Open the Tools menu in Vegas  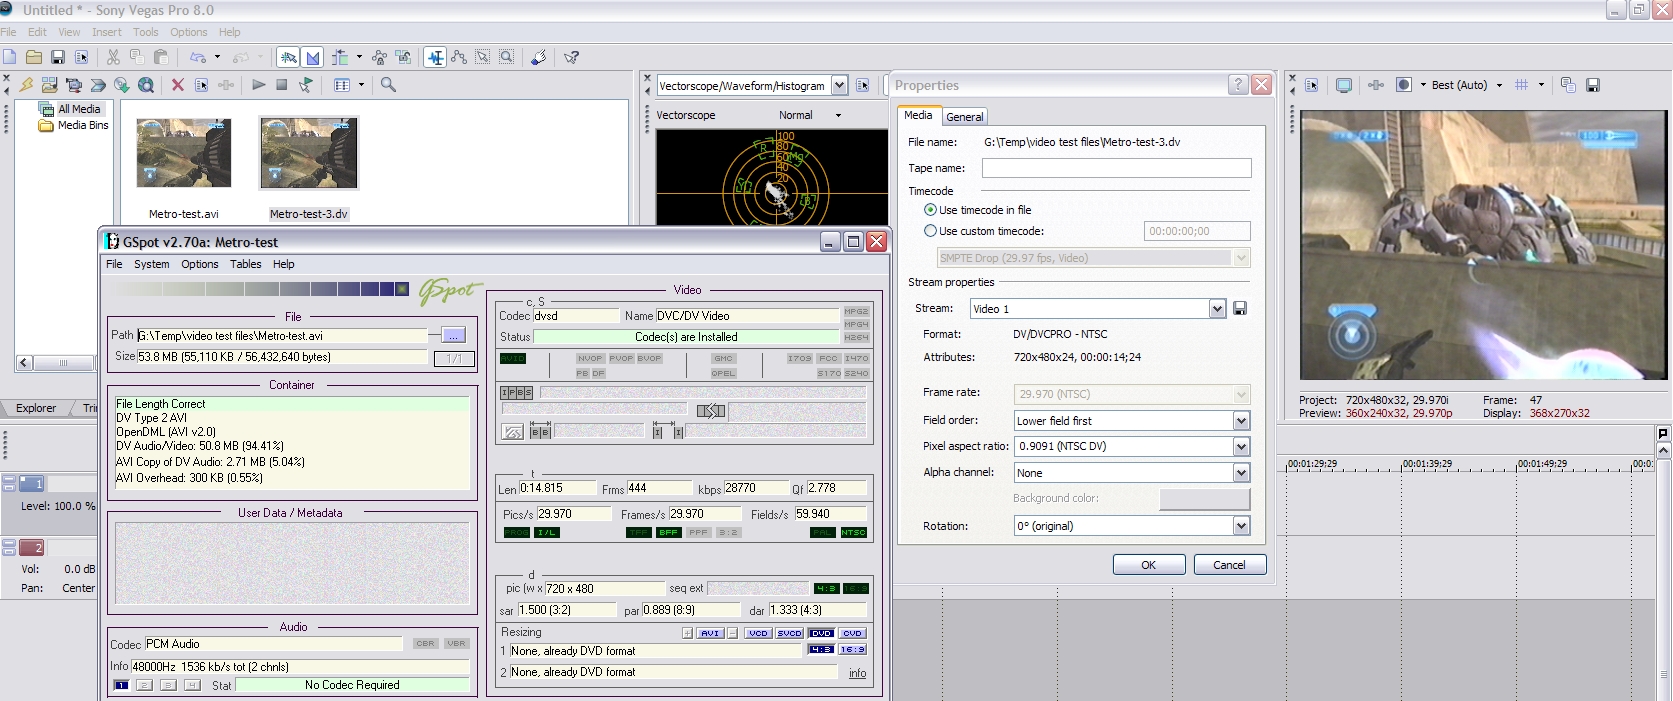(x=146, y=32)
